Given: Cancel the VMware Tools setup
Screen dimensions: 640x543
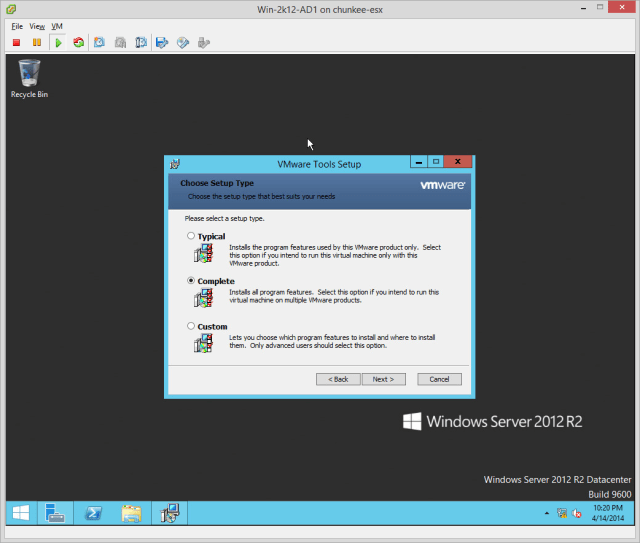Looking at the screenshot, I should [x=439, y=379].
